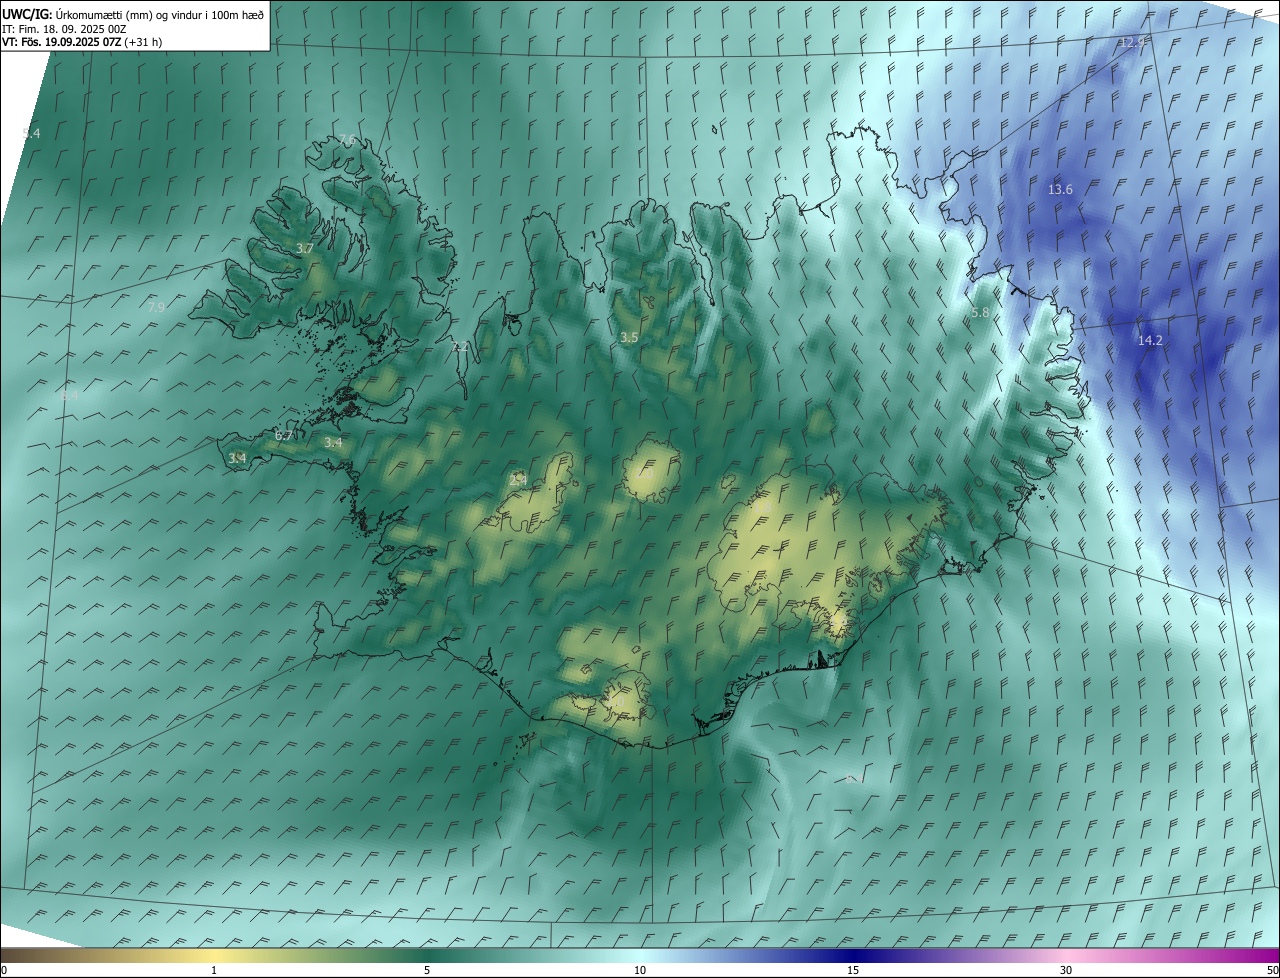
Task: Click the "3.7" value label on the map
Action: pyautogui.click(x=305, y=248)
